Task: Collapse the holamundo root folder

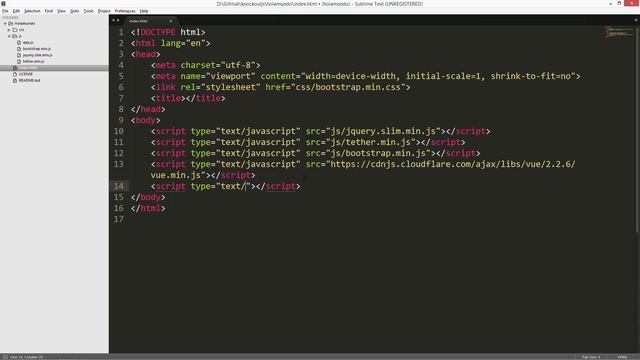Action: 5,24
